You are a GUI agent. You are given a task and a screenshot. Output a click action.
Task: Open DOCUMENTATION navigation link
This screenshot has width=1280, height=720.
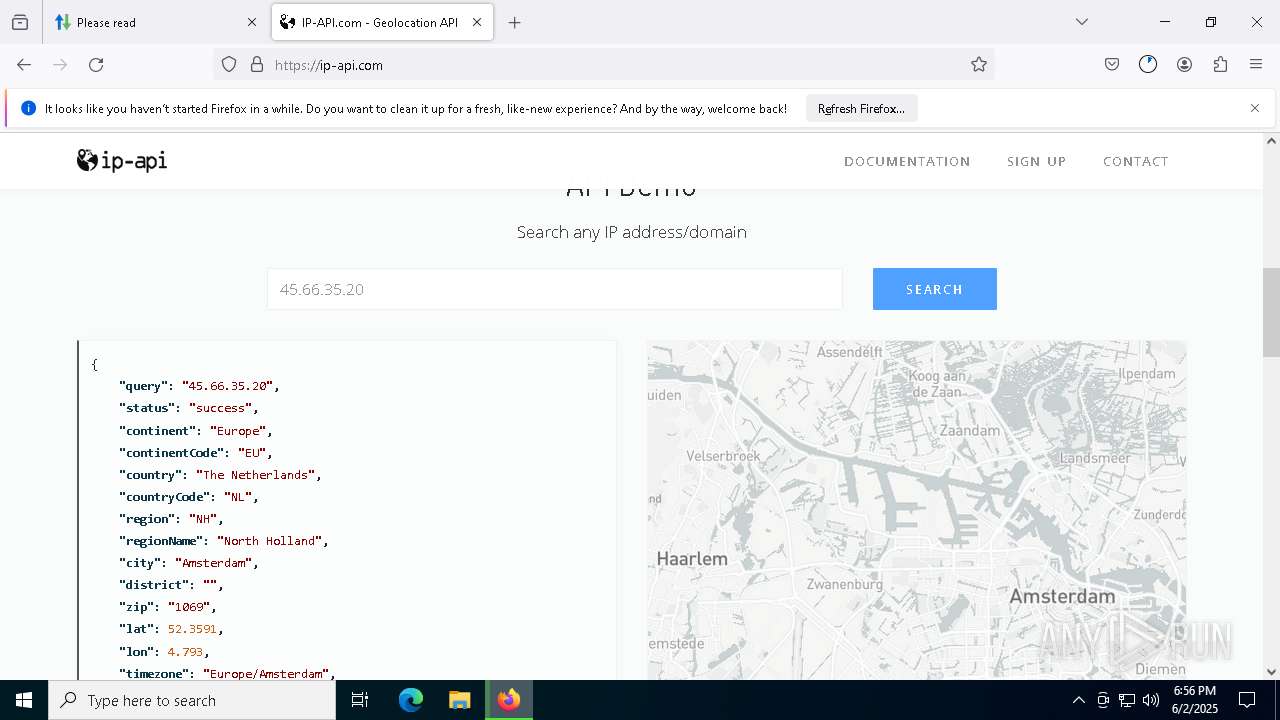(x=907, y=161)
